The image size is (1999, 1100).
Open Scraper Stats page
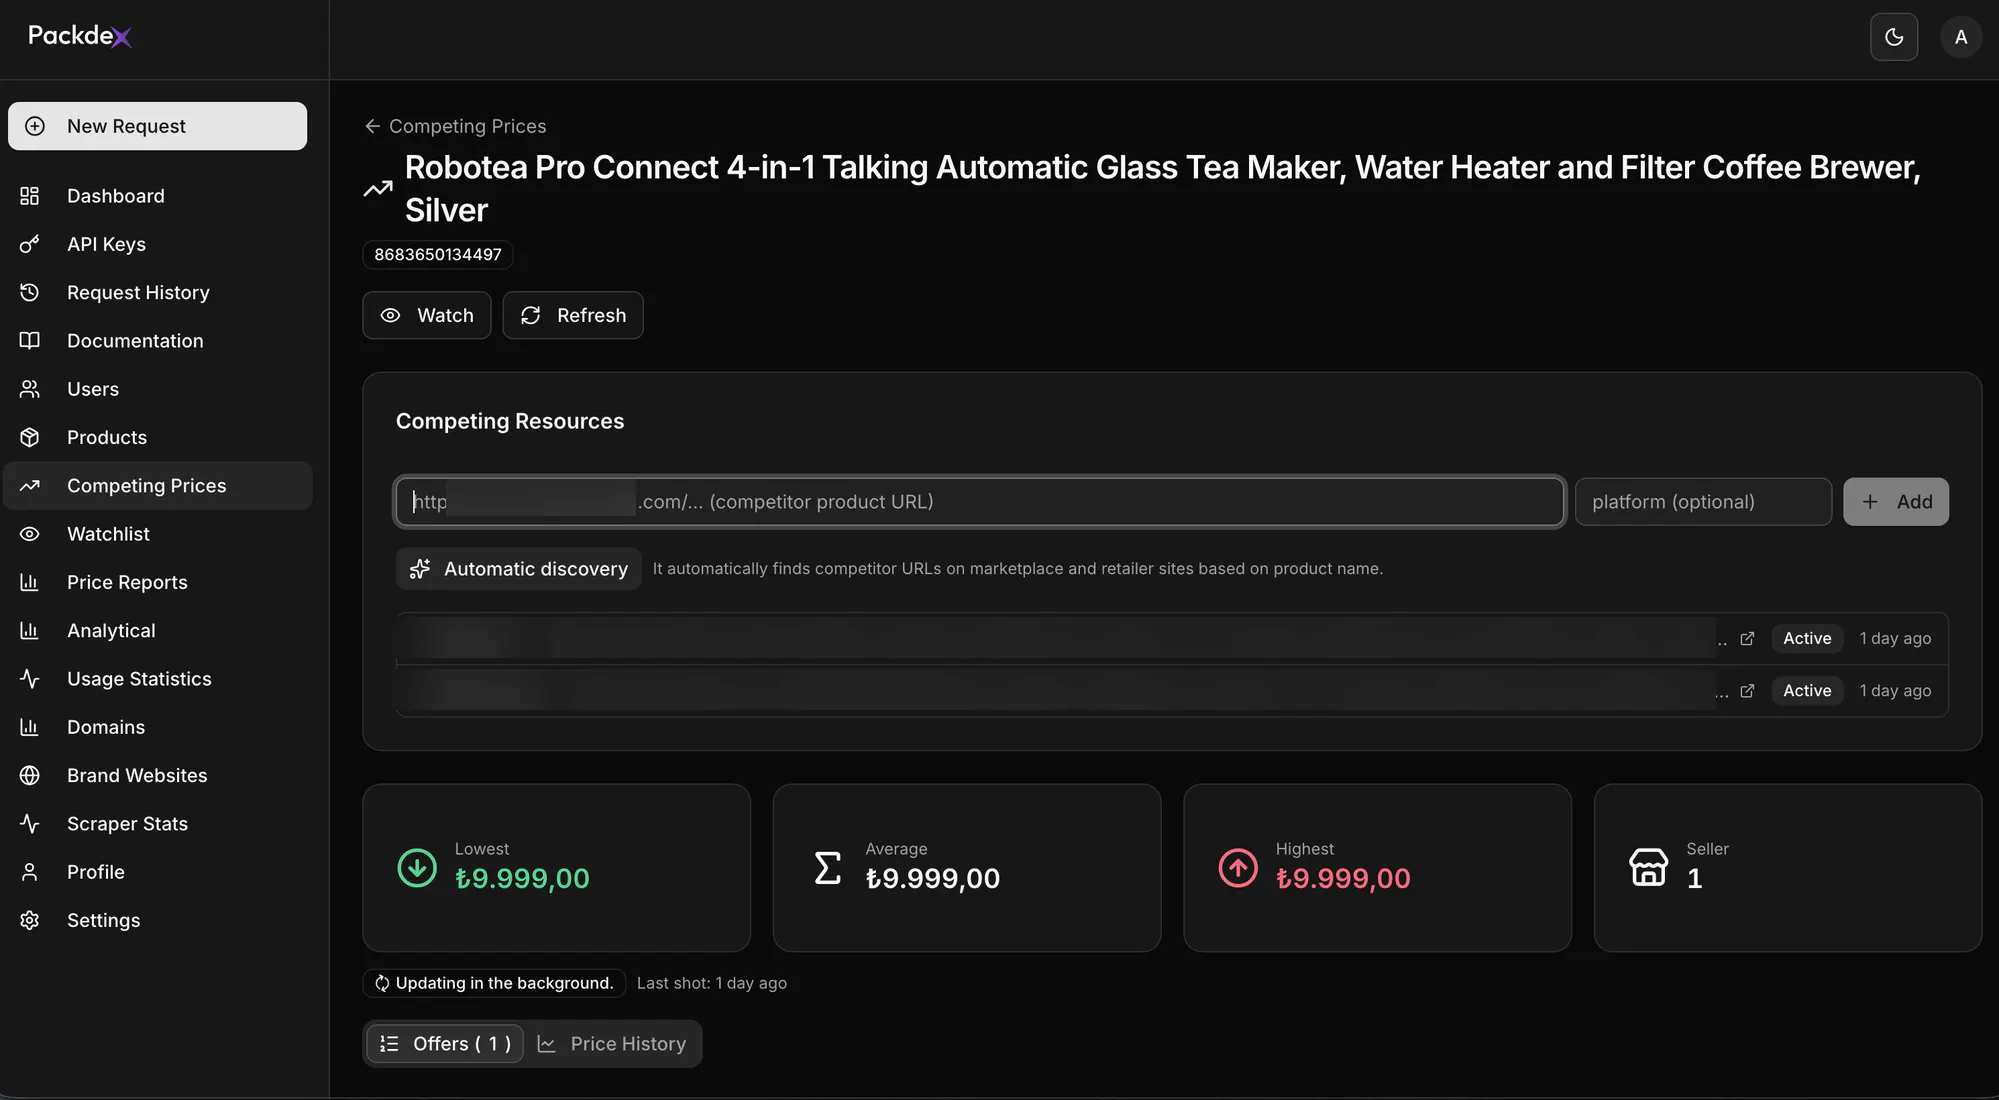tap(158, 824)
